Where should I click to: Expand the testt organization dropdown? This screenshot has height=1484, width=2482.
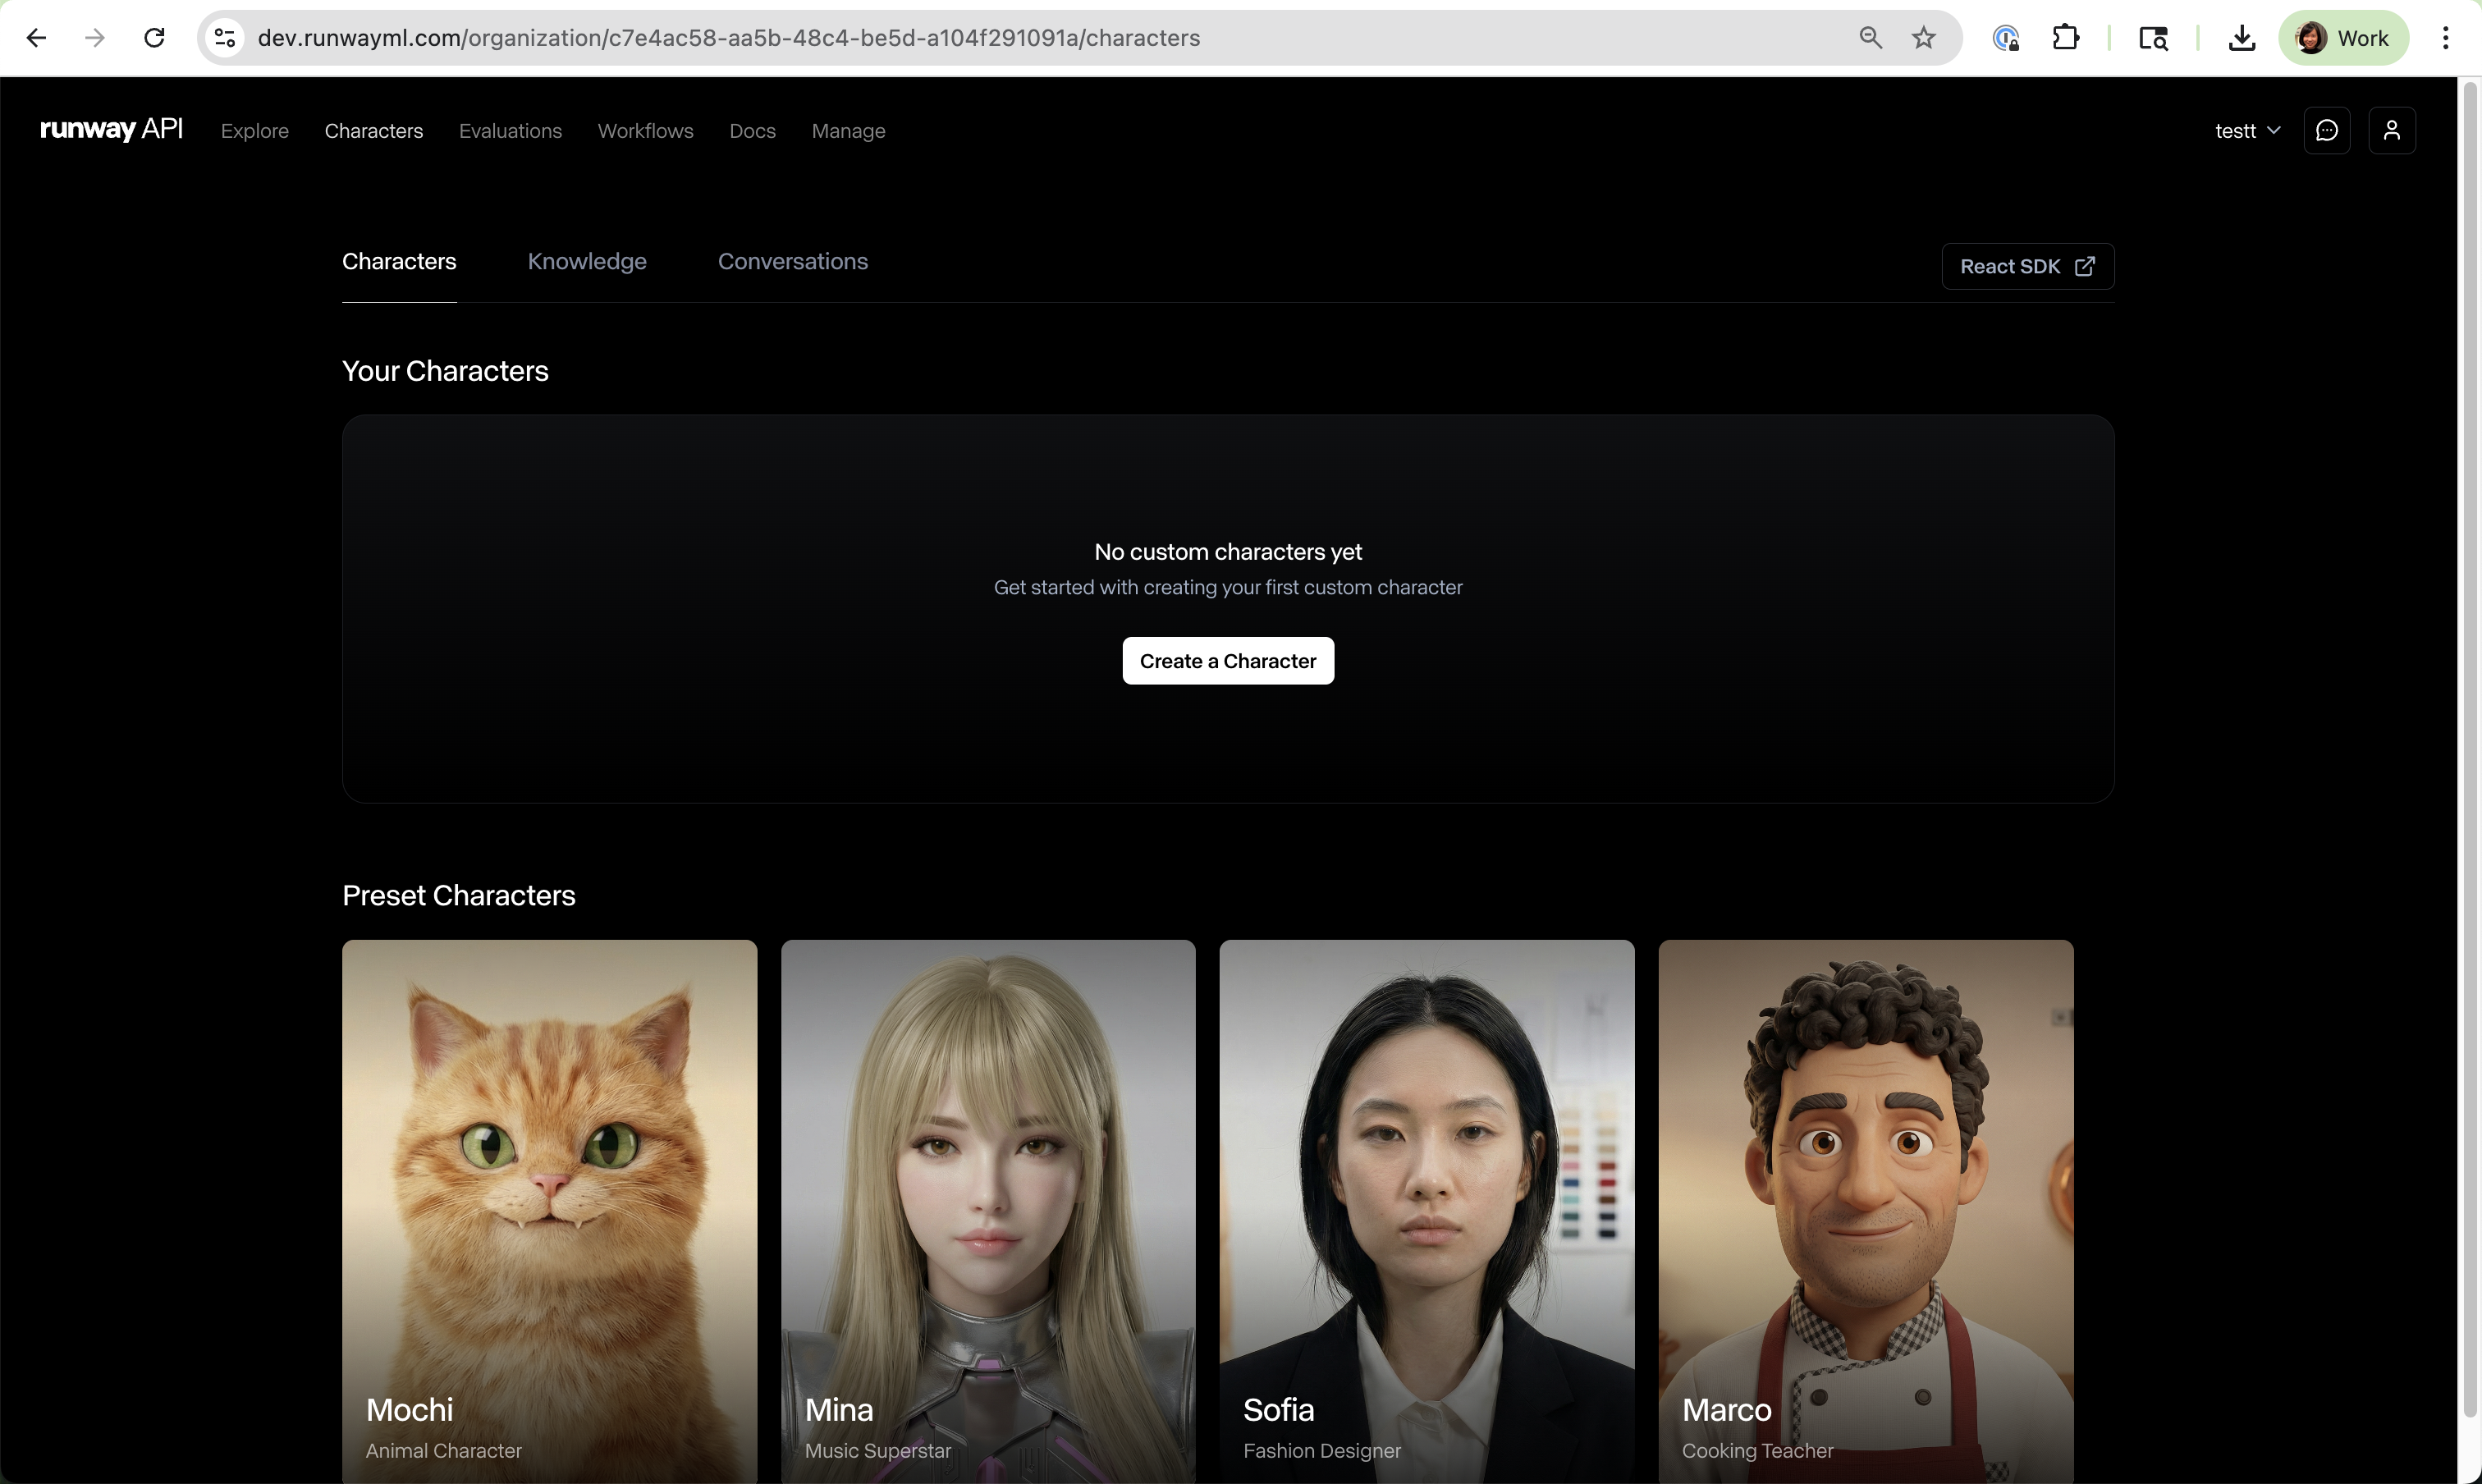pyautogui.click(x=2246, y=130)
